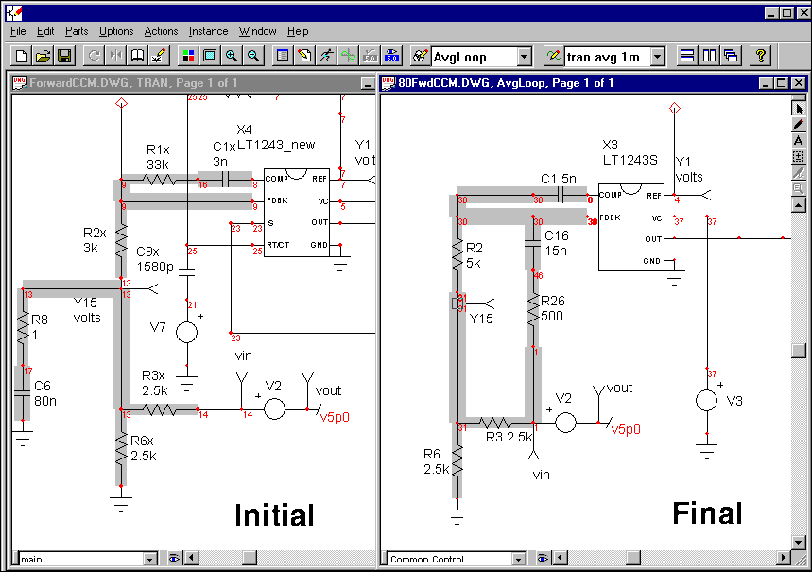The height and width of the screenshot is (572, 812).
Task: Select the arrow pointer tool
Action: pos(798,108)
